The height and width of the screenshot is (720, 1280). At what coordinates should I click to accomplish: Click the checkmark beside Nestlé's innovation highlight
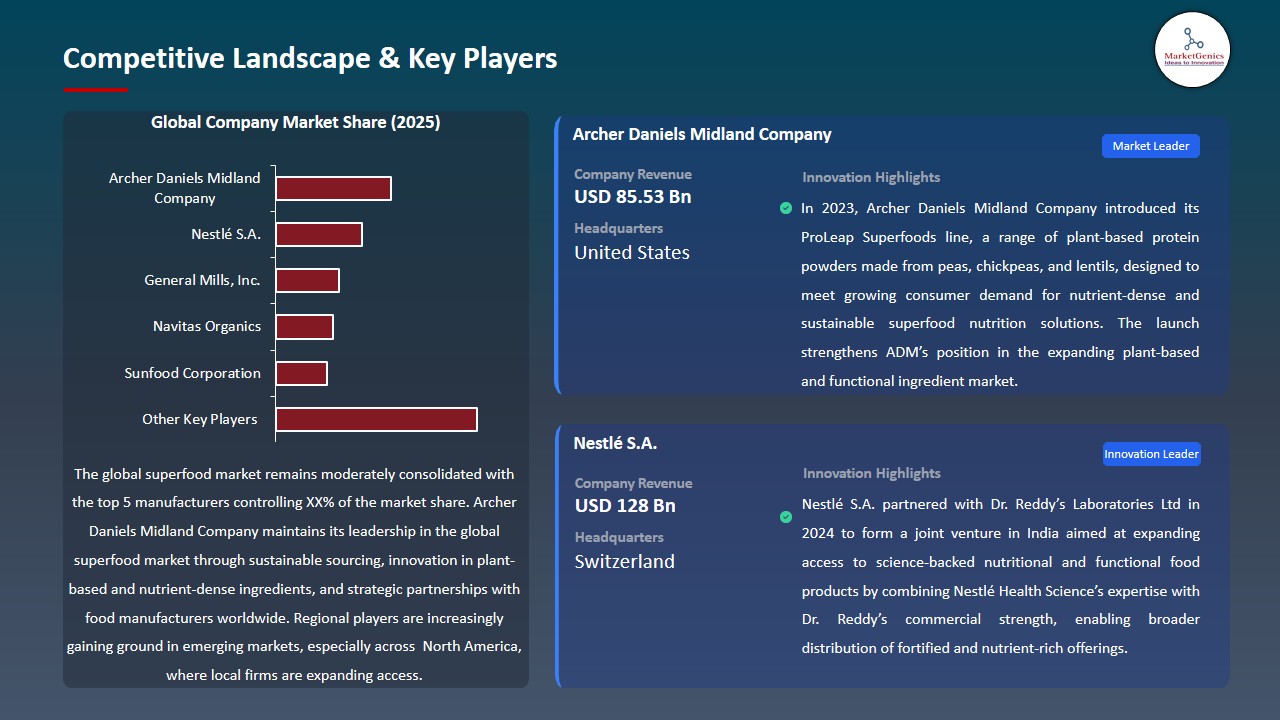coord(786,517)
